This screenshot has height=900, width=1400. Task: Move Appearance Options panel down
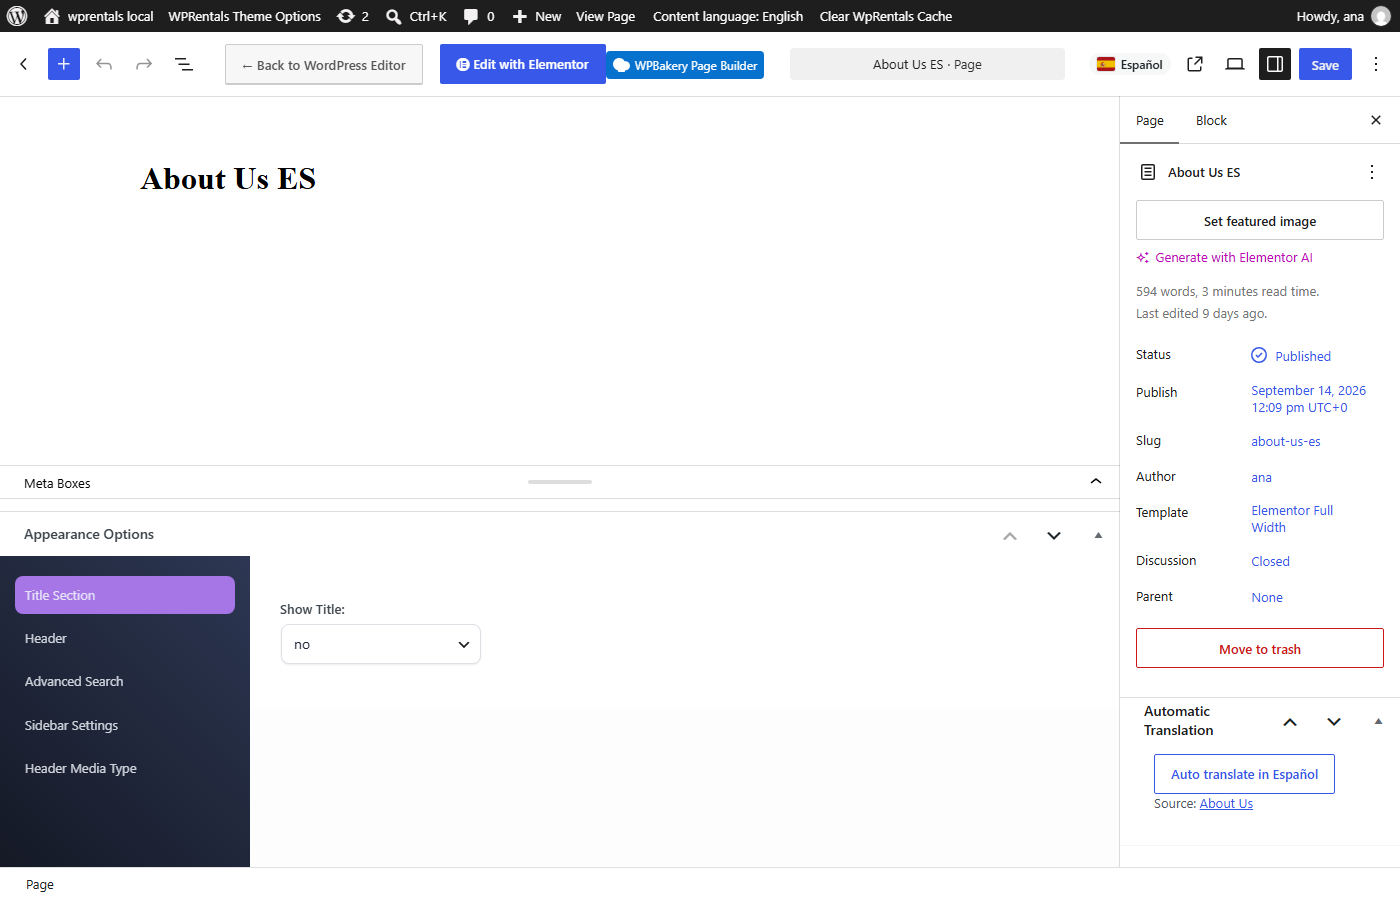pyautogui.click(x=1054, y=536)
